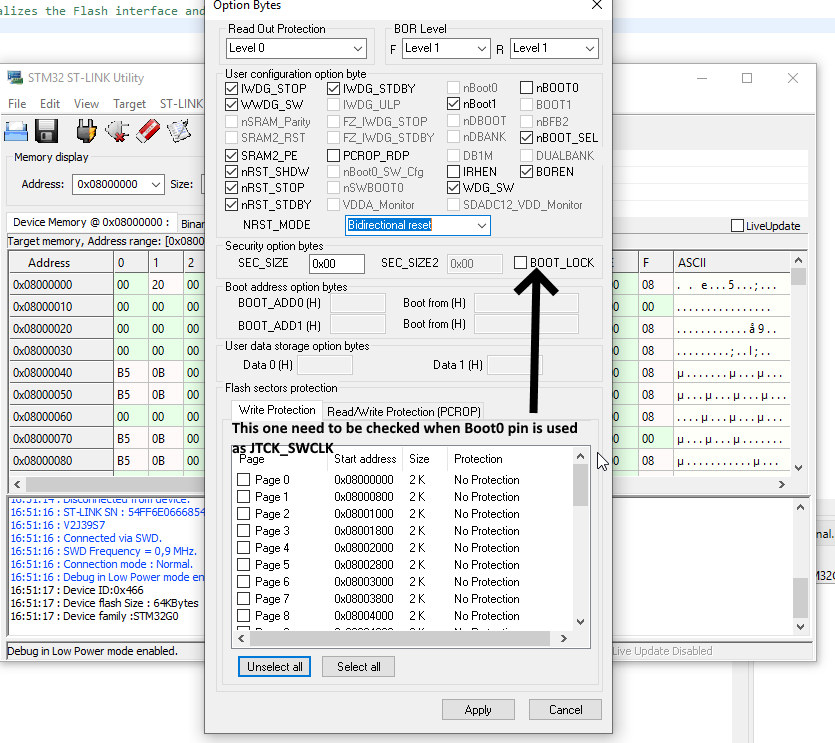Open the ST-LINK menu
835x743 pixels.
[181, 104]
